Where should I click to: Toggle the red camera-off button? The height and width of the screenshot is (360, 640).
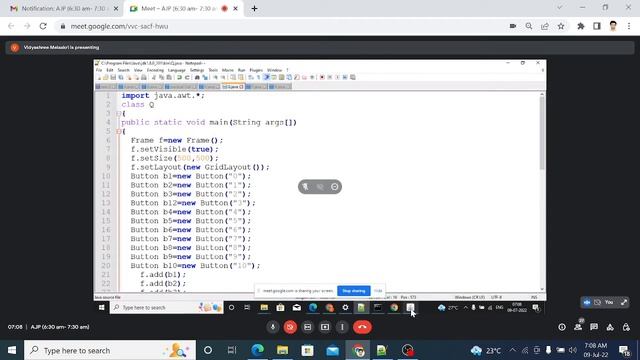pos(290,327)
